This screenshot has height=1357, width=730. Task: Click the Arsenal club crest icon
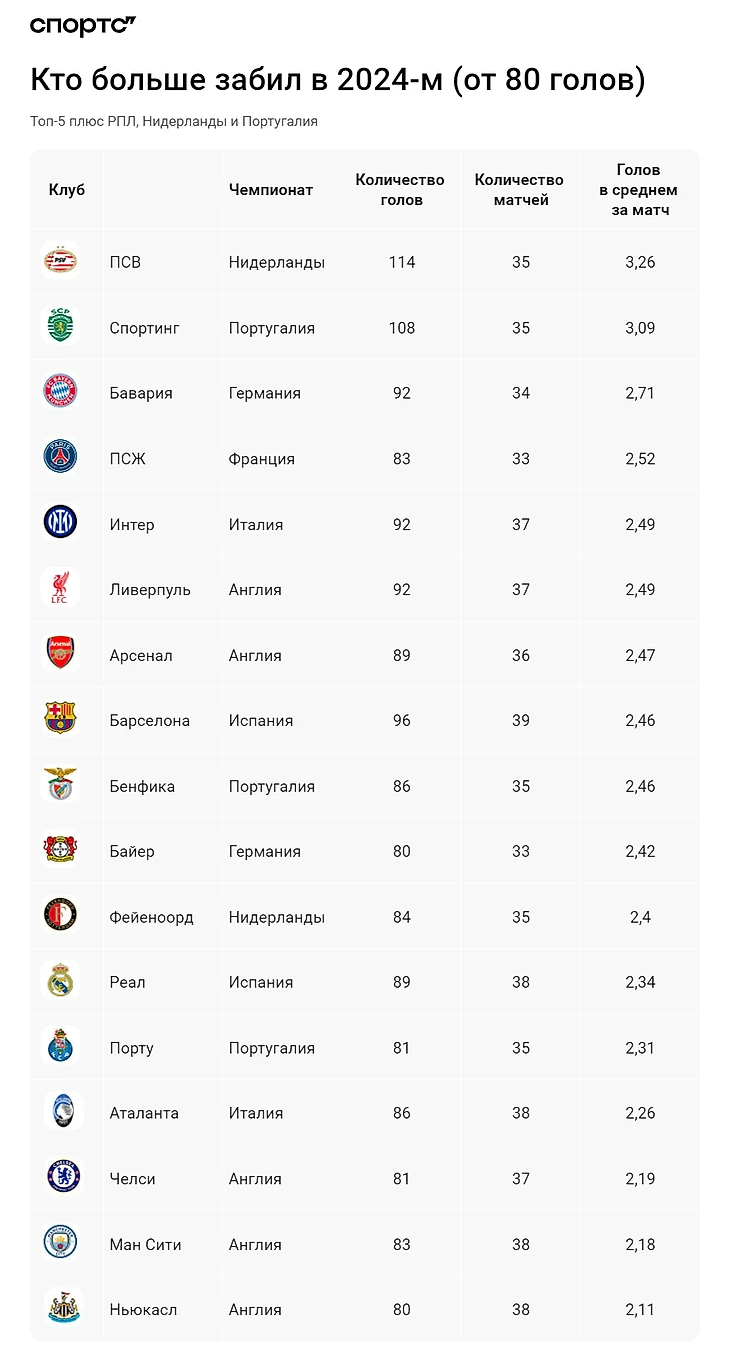(x=60, y=654)
